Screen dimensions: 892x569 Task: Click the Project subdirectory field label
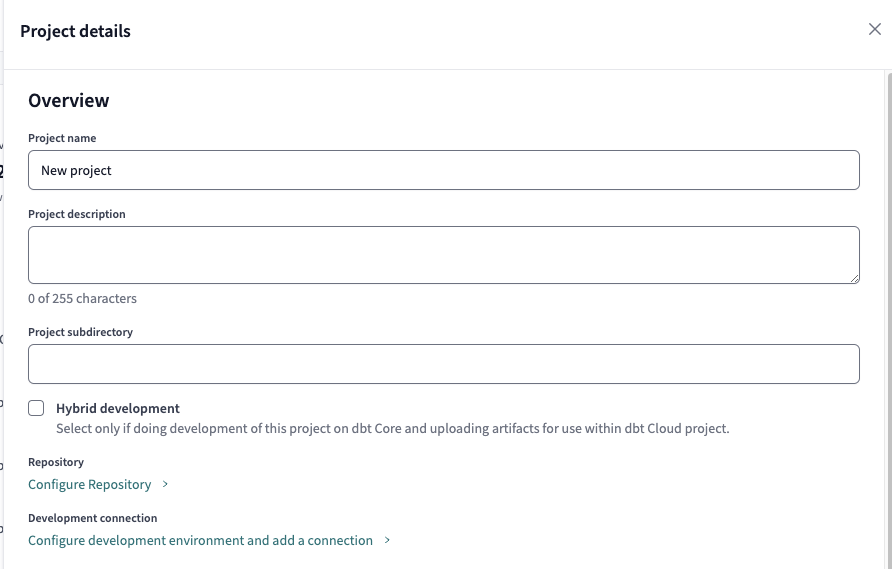(x=80, y=332)
